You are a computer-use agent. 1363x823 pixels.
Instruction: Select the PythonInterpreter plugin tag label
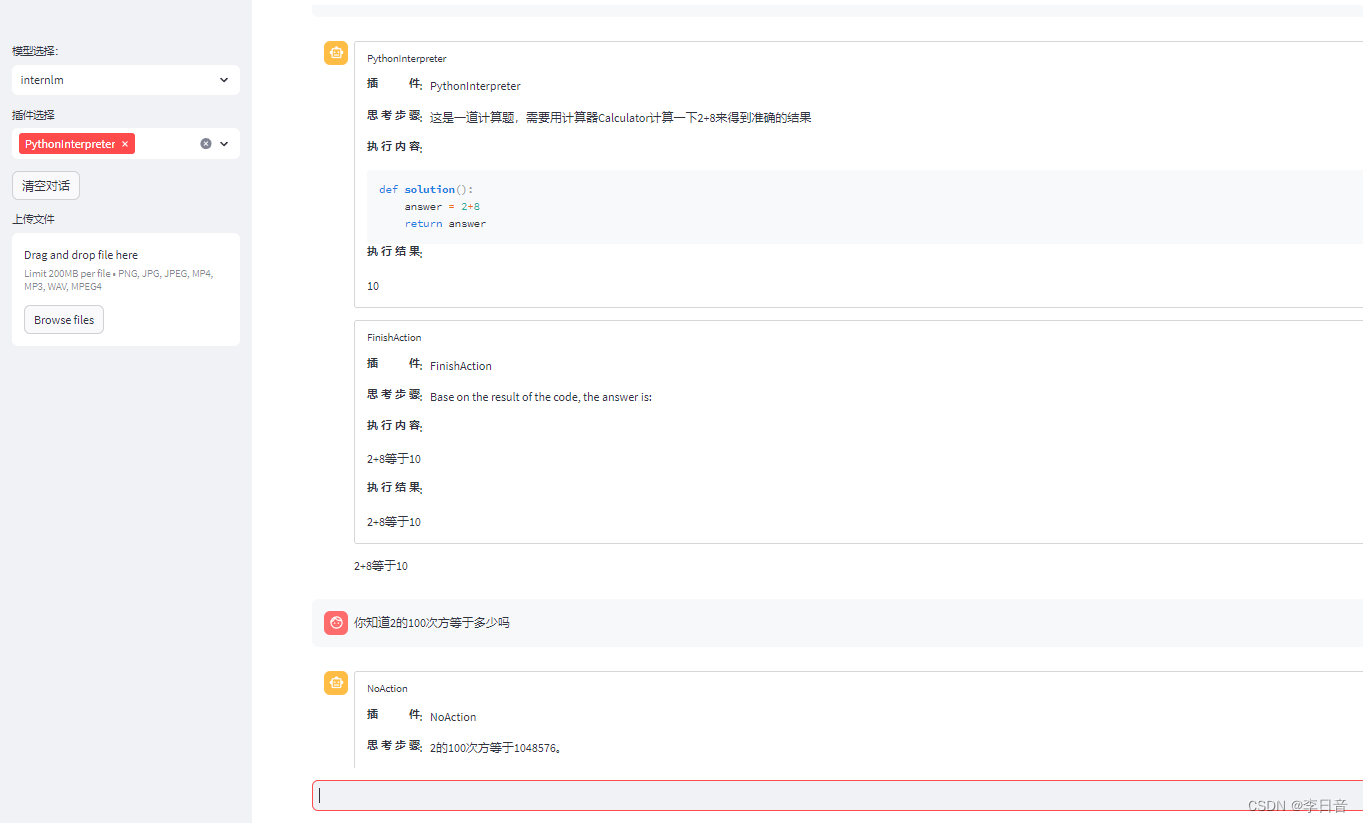point(70,144)
